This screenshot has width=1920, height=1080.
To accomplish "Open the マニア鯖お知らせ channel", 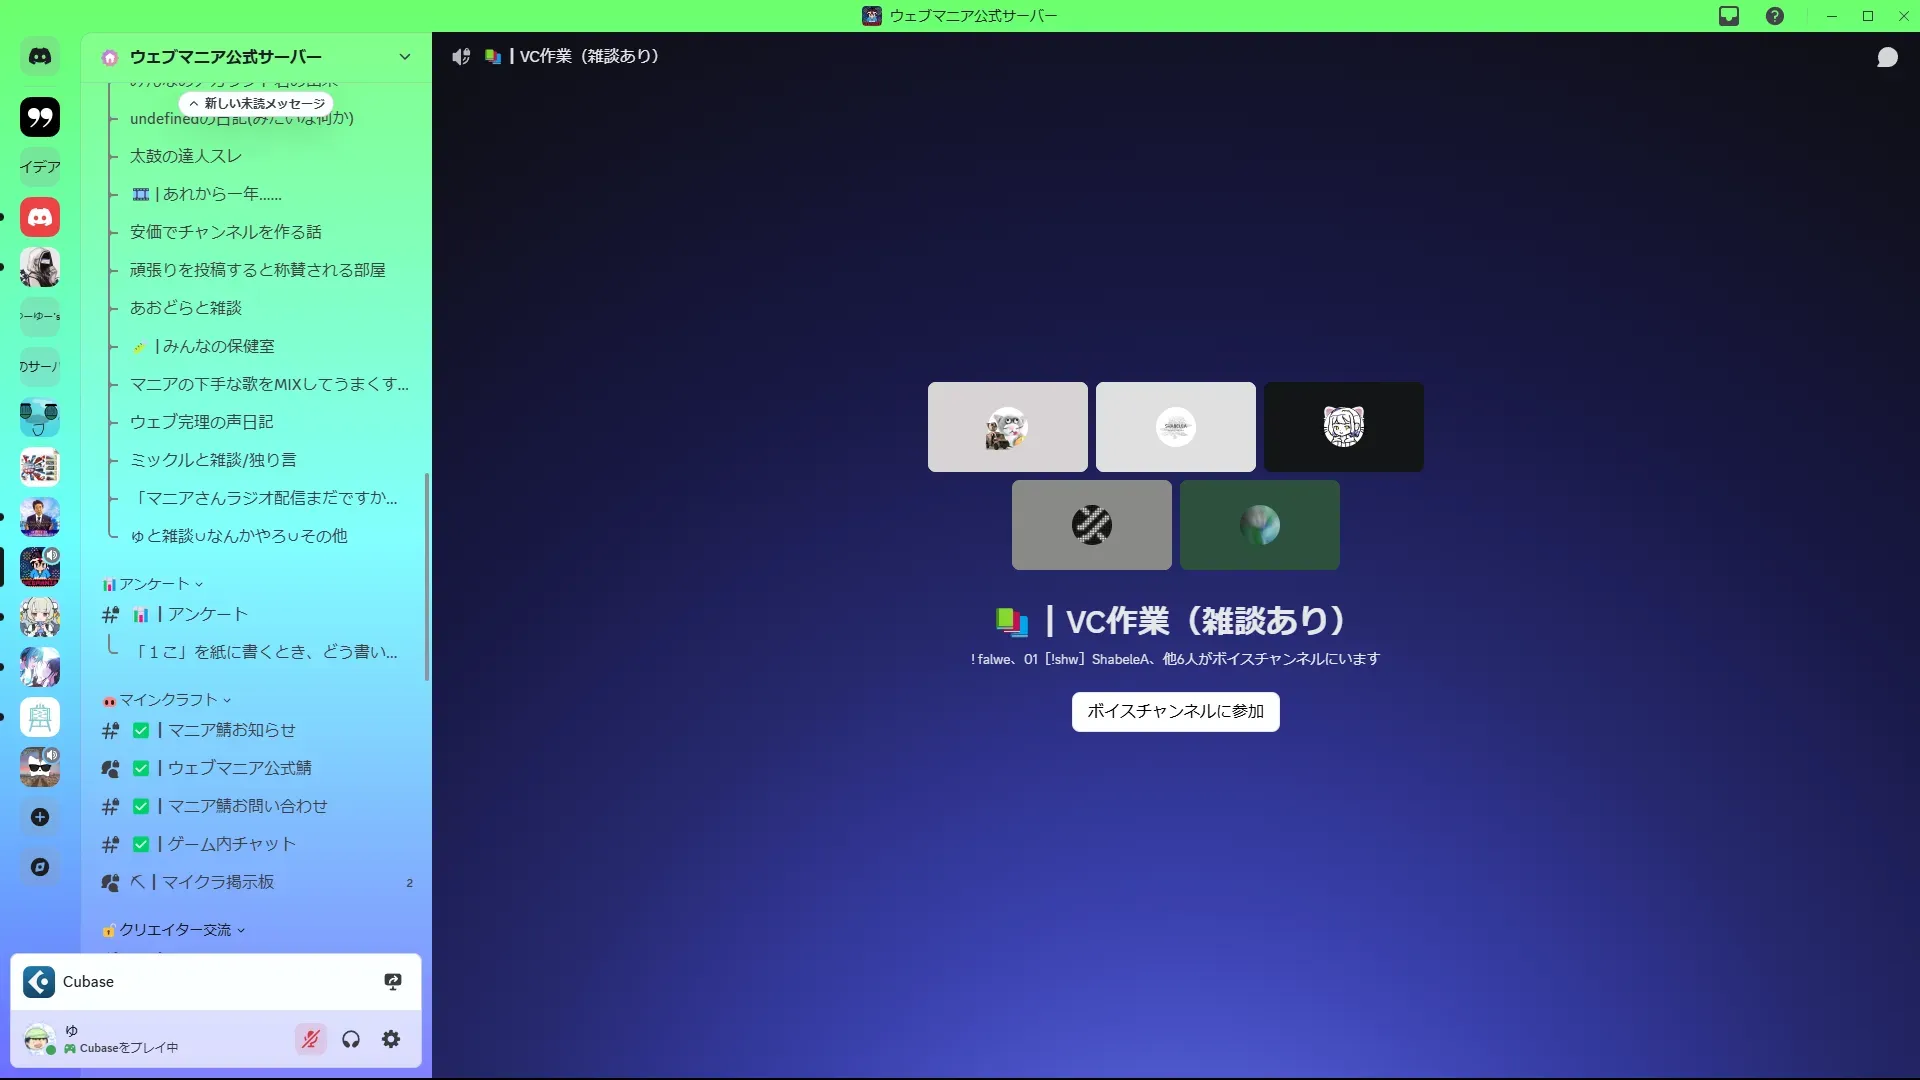I will click(232, 730).
